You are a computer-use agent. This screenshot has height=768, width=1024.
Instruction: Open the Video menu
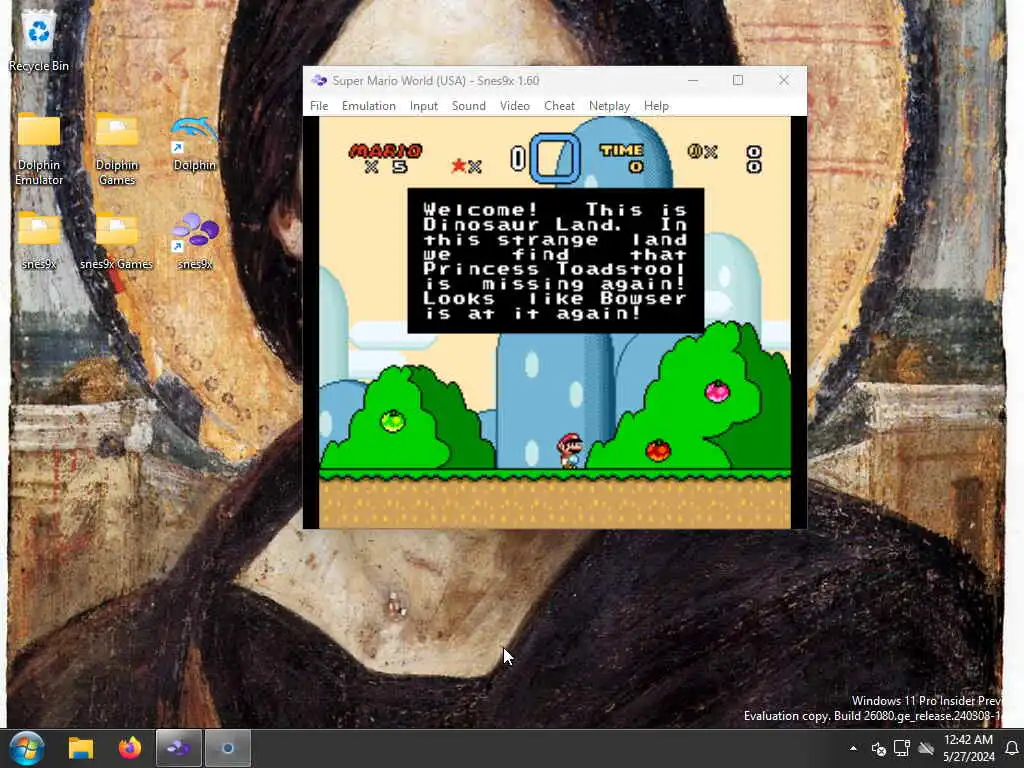click(x=515, y=106)
